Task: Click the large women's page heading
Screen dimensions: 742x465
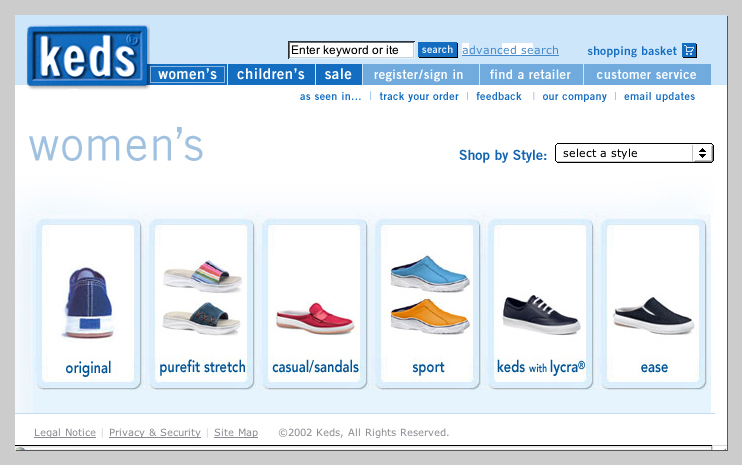Action: [116, 145]
